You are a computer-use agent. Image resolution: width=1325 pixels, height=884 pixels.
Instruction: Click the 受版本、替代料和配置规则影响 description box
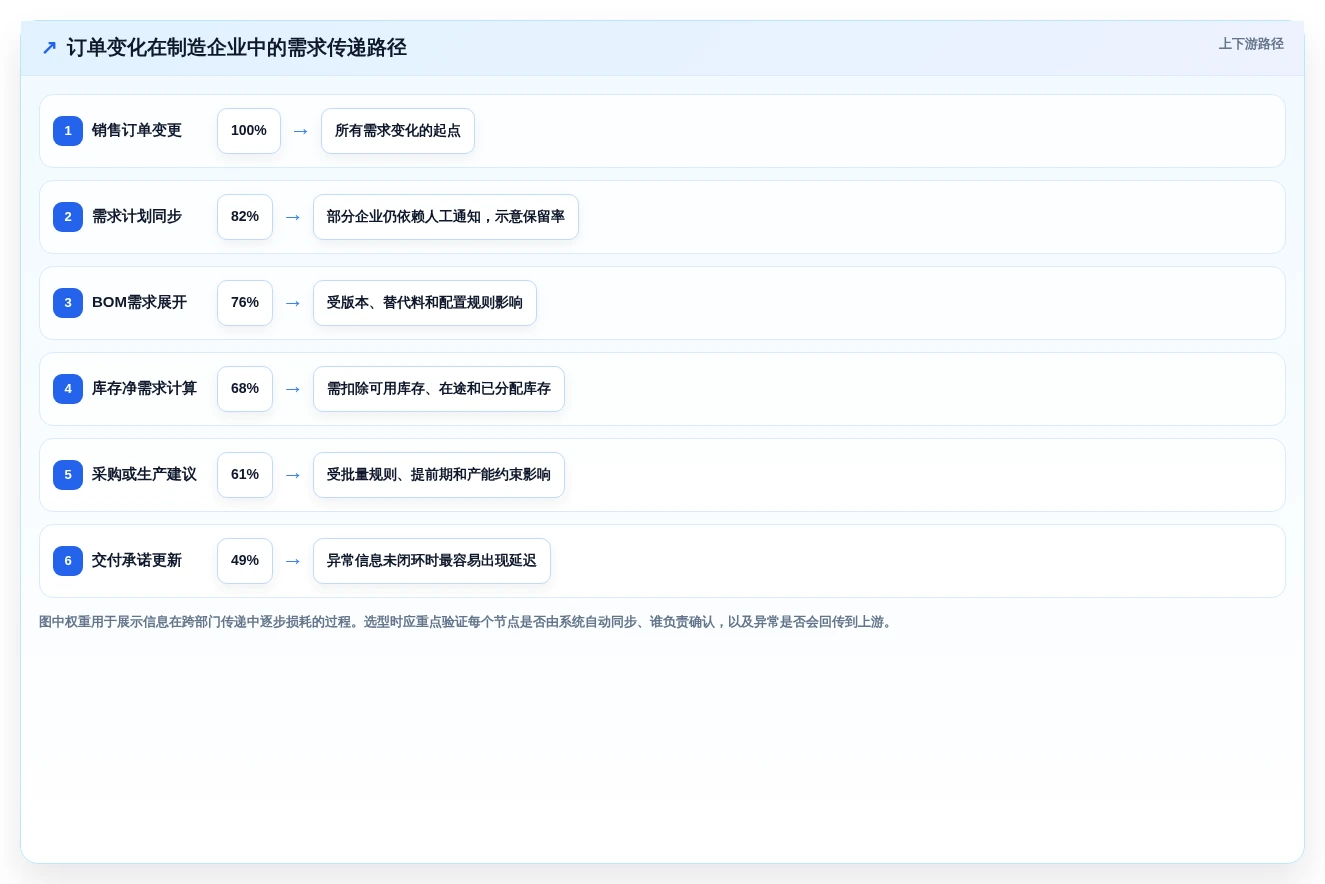[x=425, y=303]
